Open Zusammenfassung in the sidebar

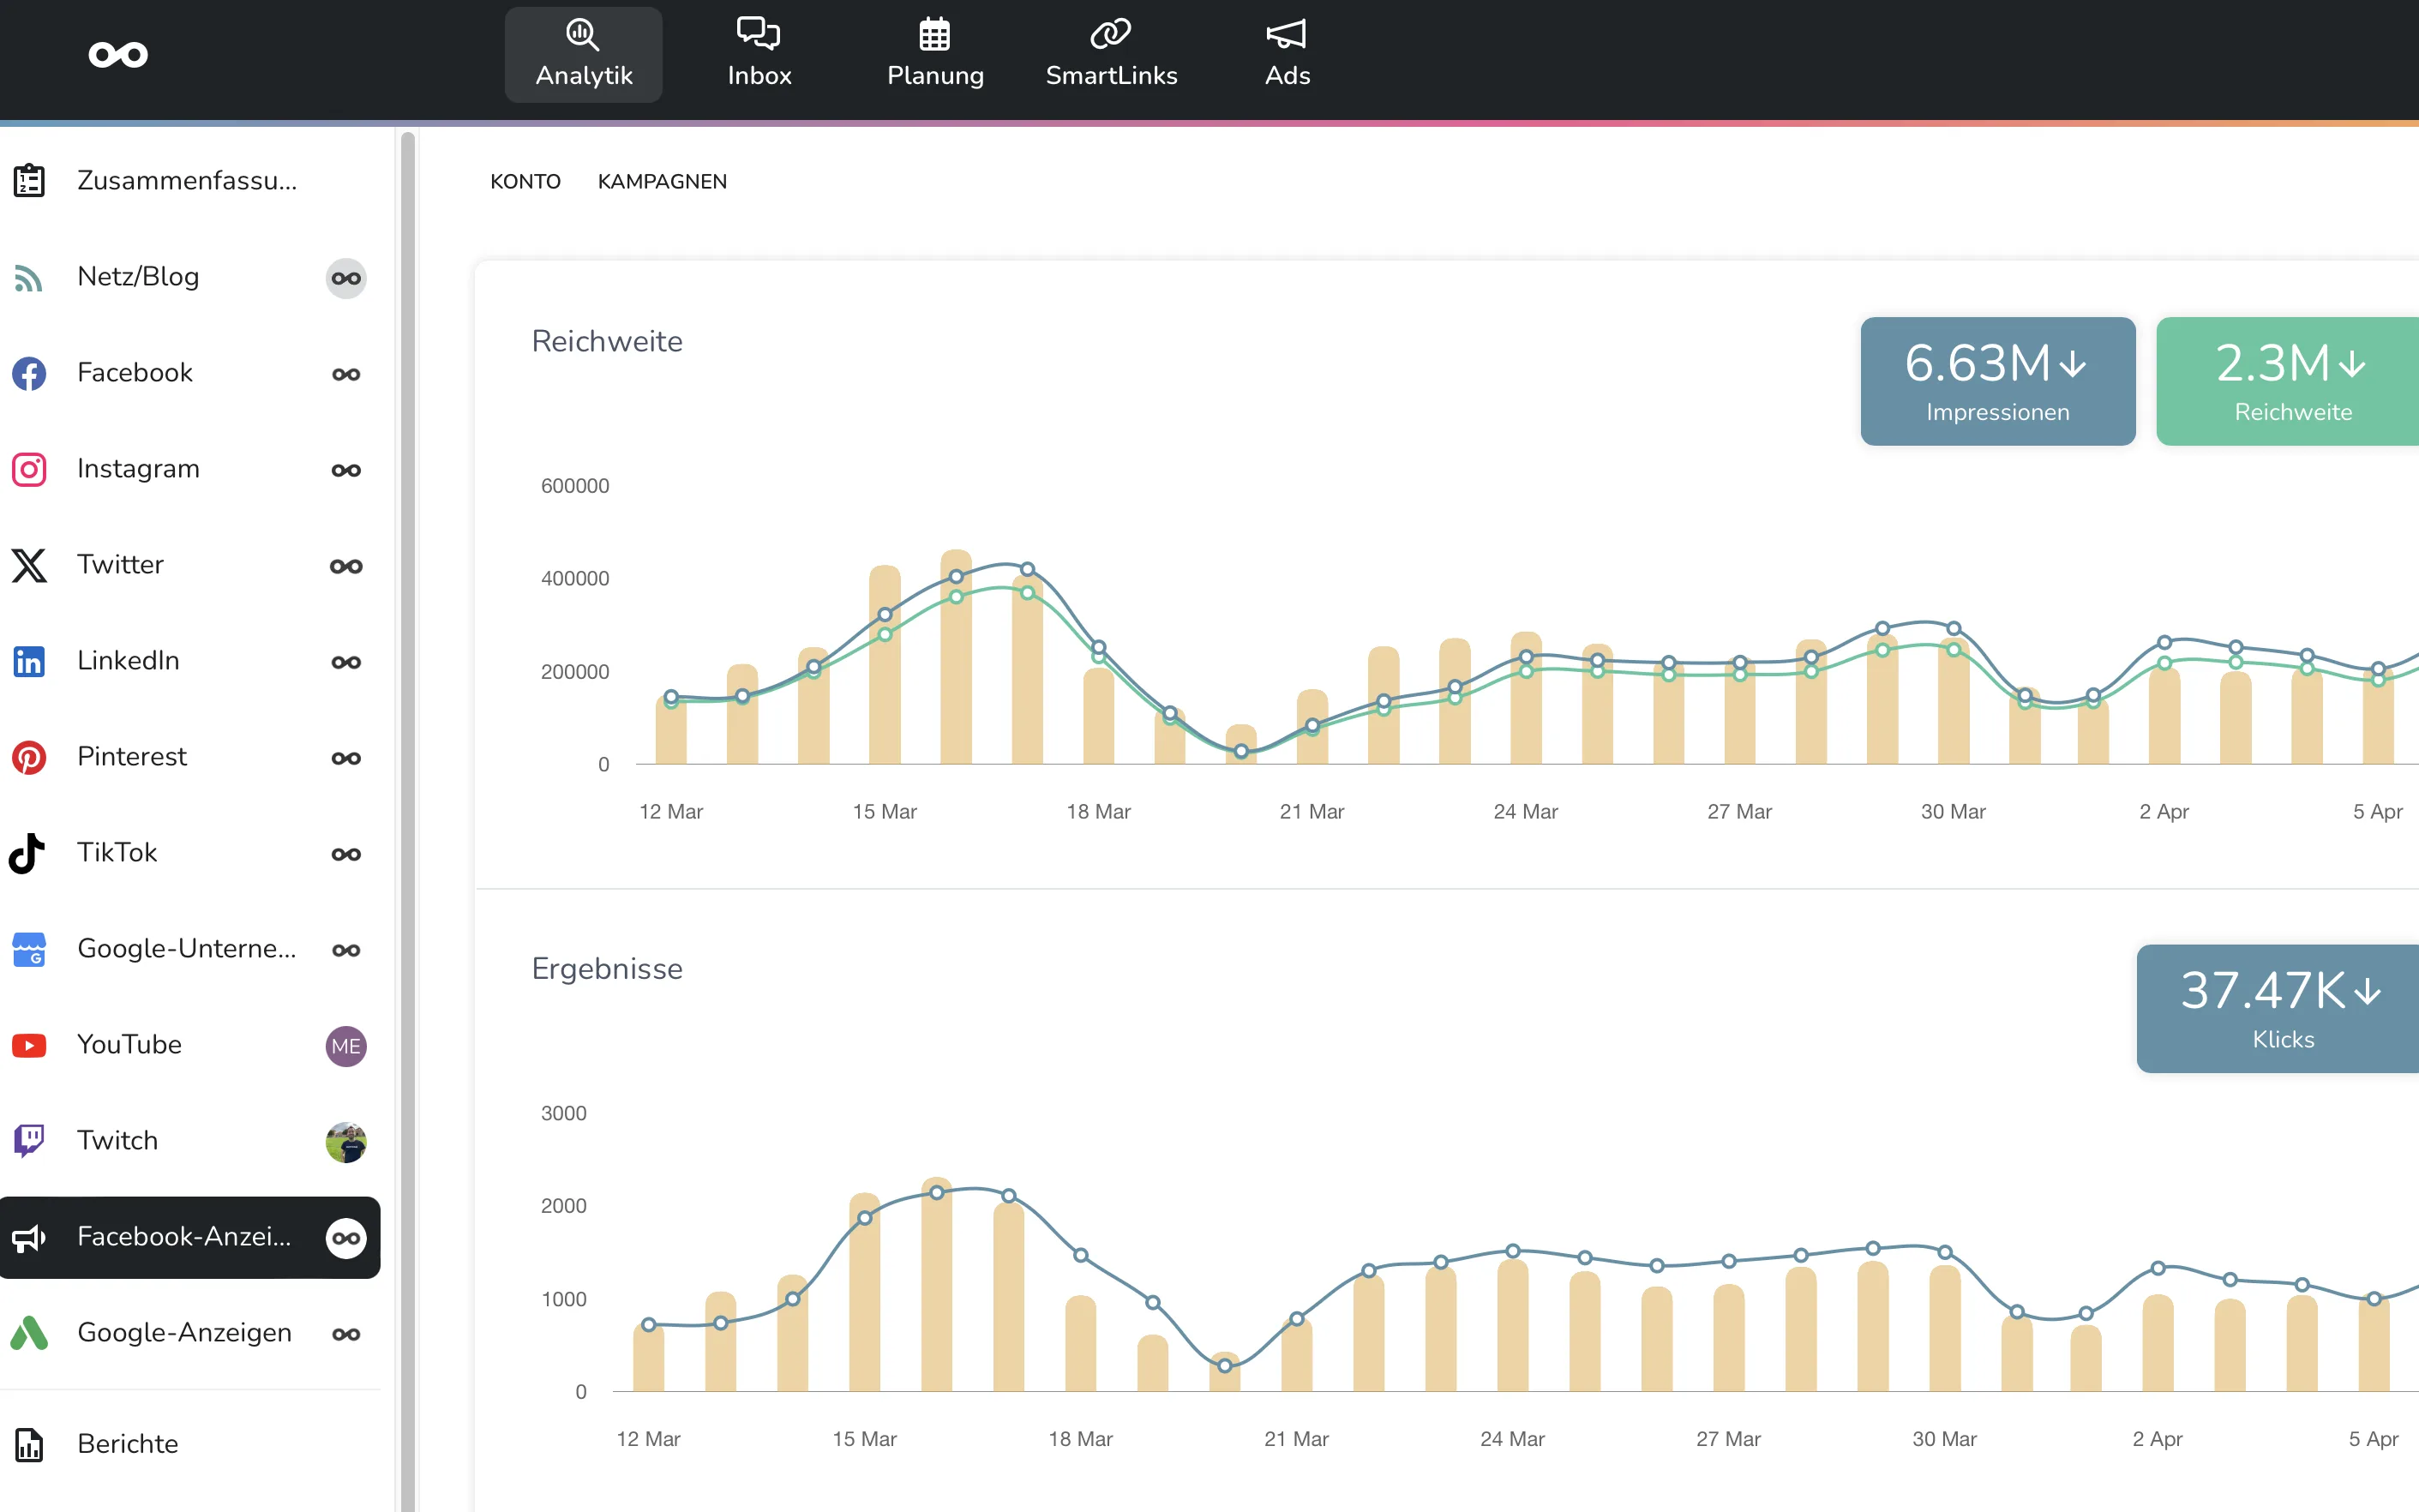pos(187,180)
